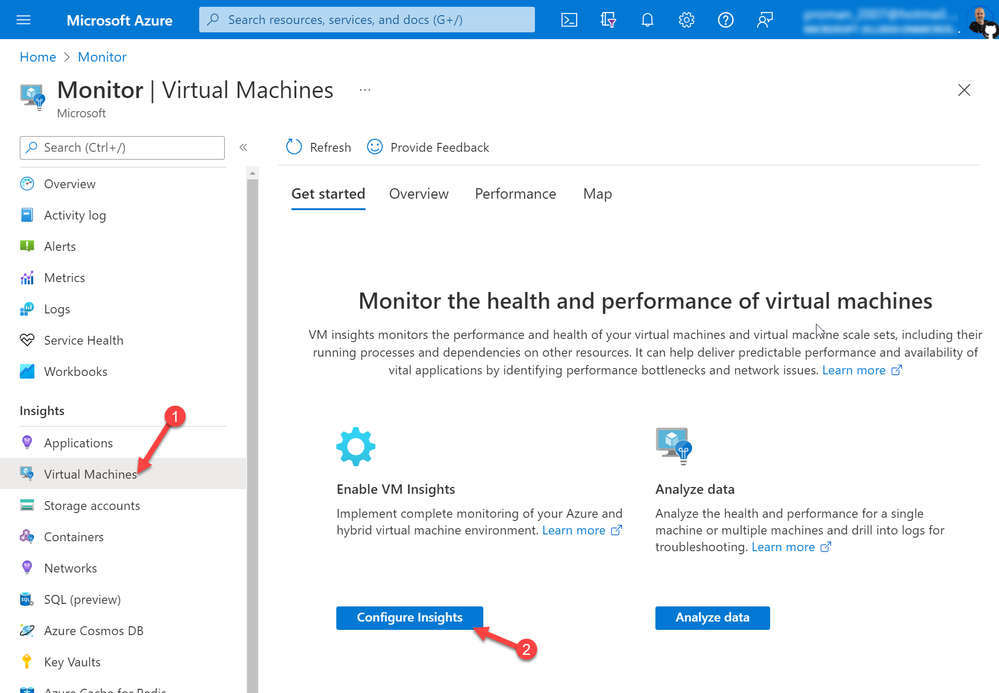
Task: Click the Storage accounts icon
Action: point(27,505)
